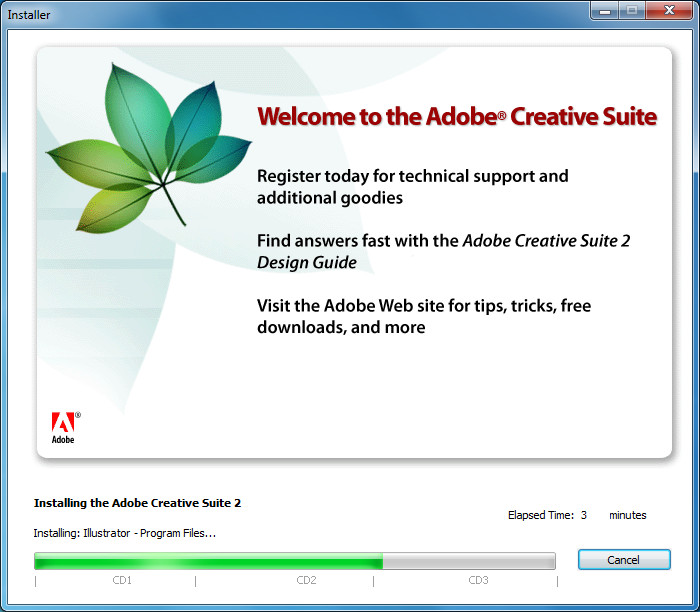Click the green leaf Creative Suite artwork
Viewport: 700px width, 612px height.
click(x=149, y=147)
